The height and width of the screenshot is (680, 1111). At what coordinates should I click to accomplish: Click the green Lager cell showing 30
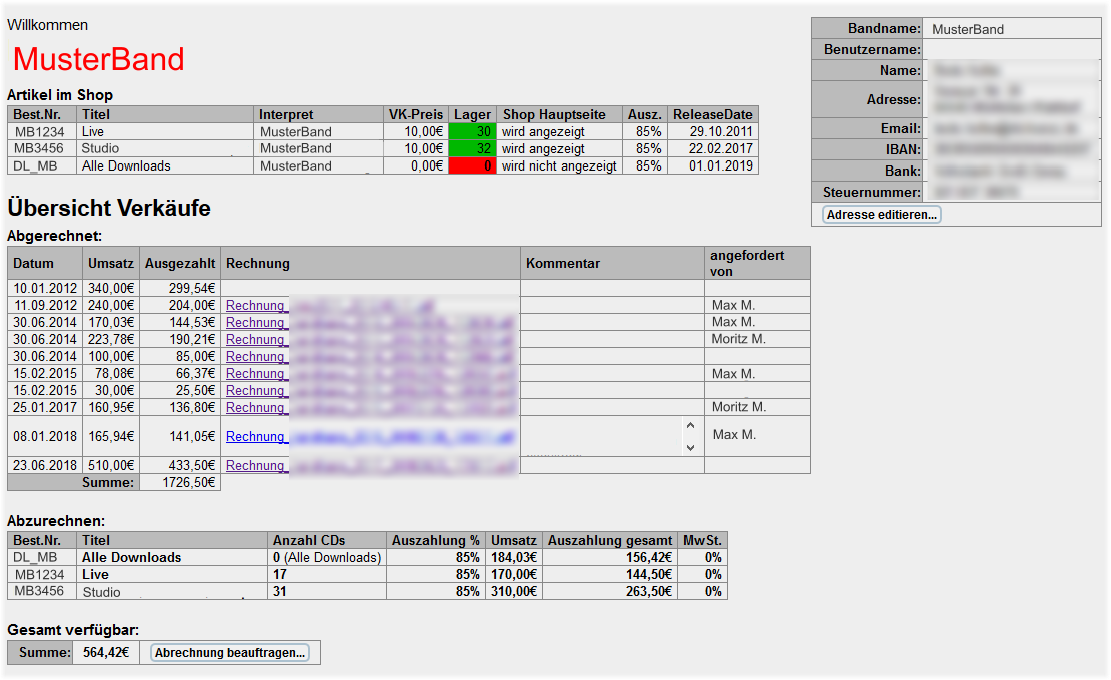pyautogui.click(x=472, y=131)
